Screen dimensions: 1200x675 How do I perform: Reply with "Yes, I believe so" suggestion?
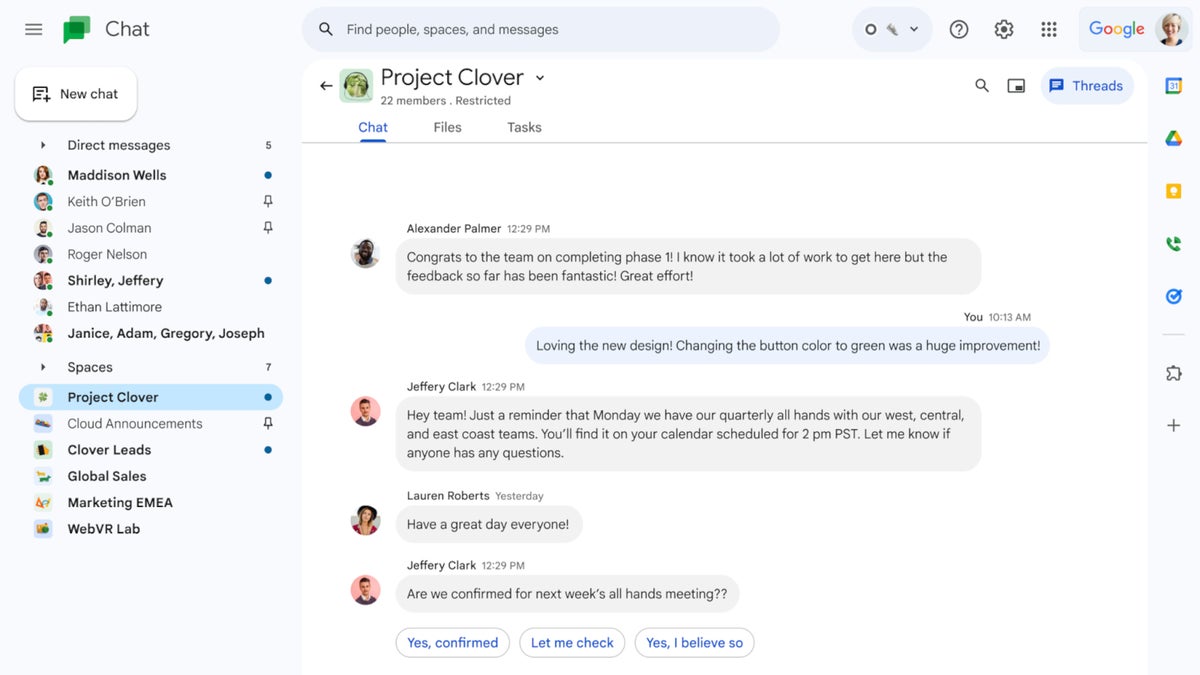(694, 643)
